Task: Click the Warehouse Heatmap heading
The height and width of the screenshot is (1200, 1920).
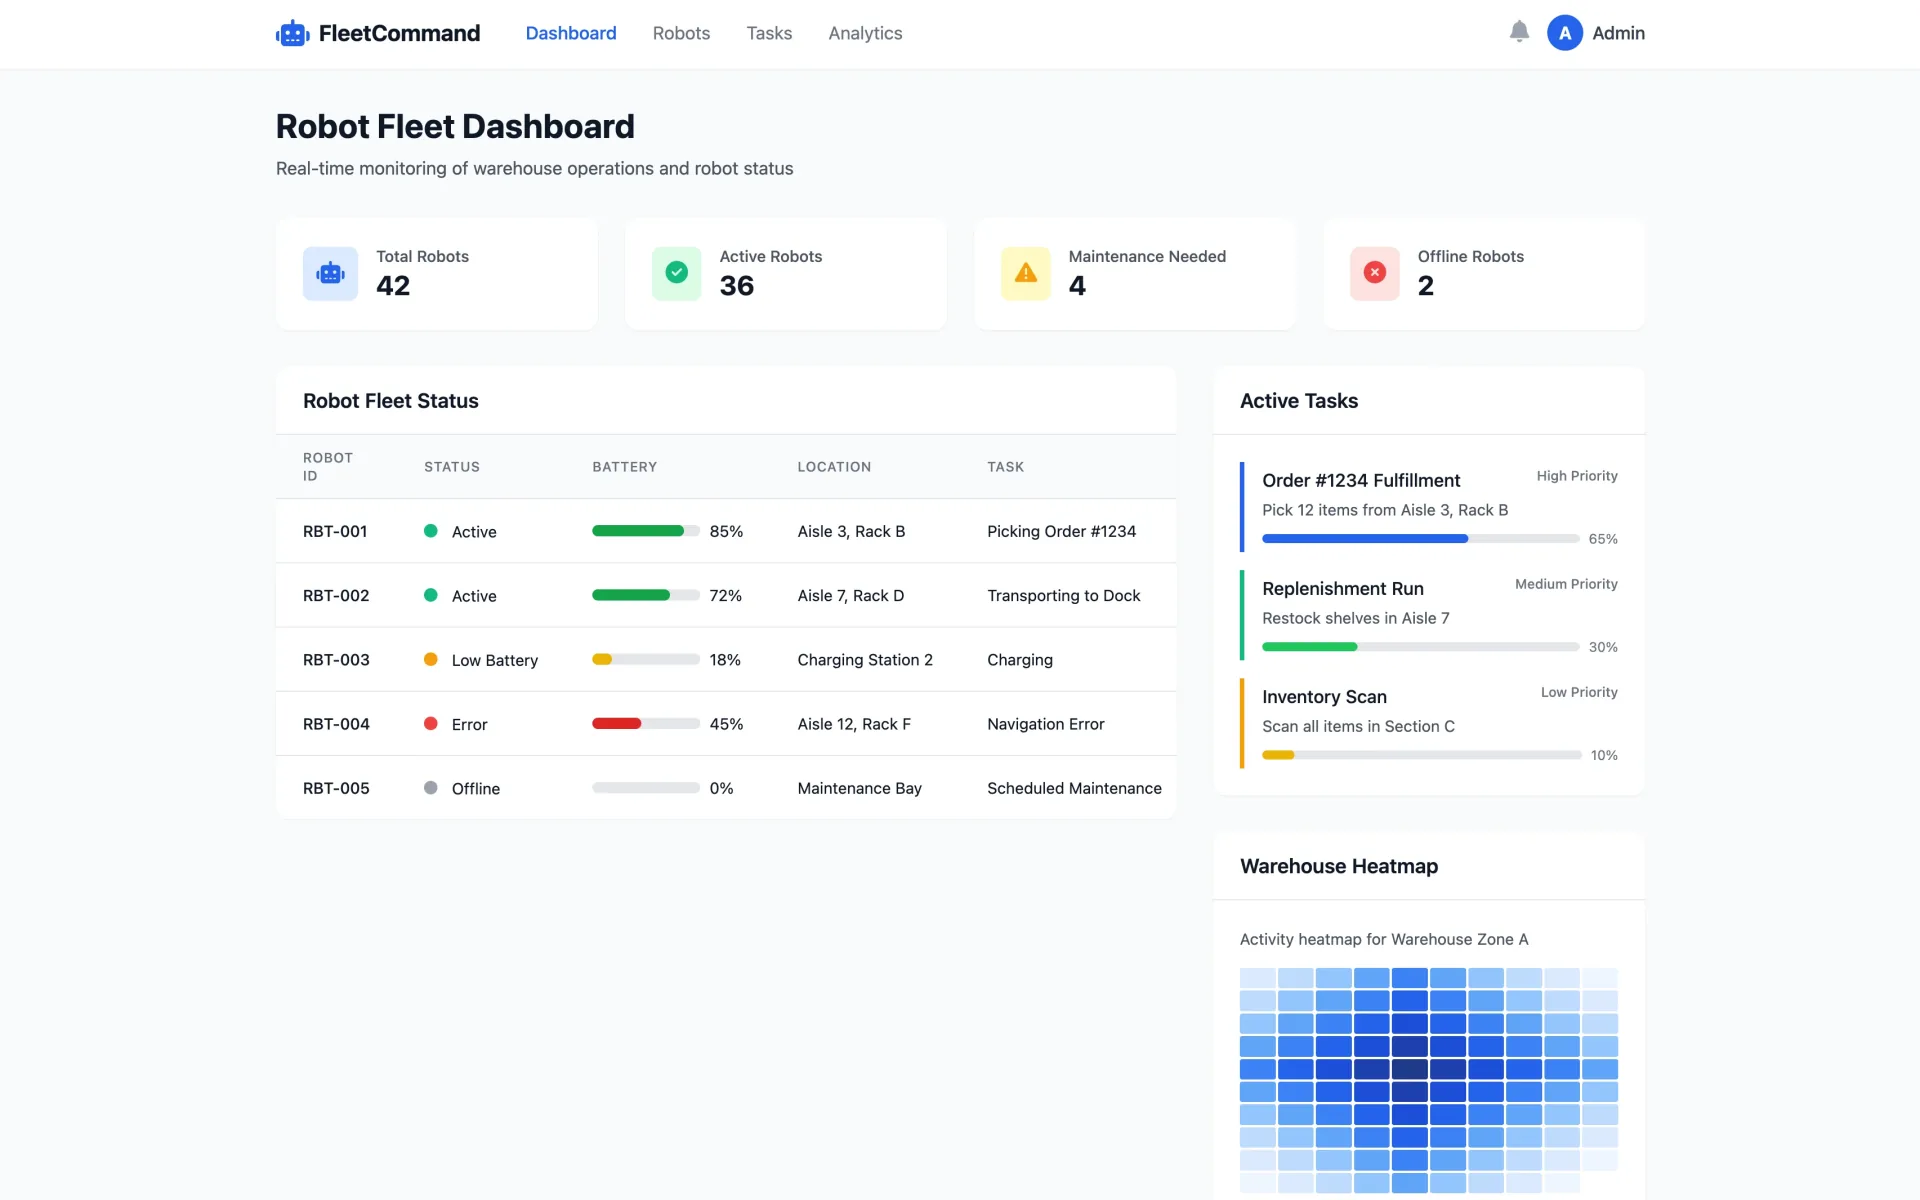Action: (x=1339, y=866)
